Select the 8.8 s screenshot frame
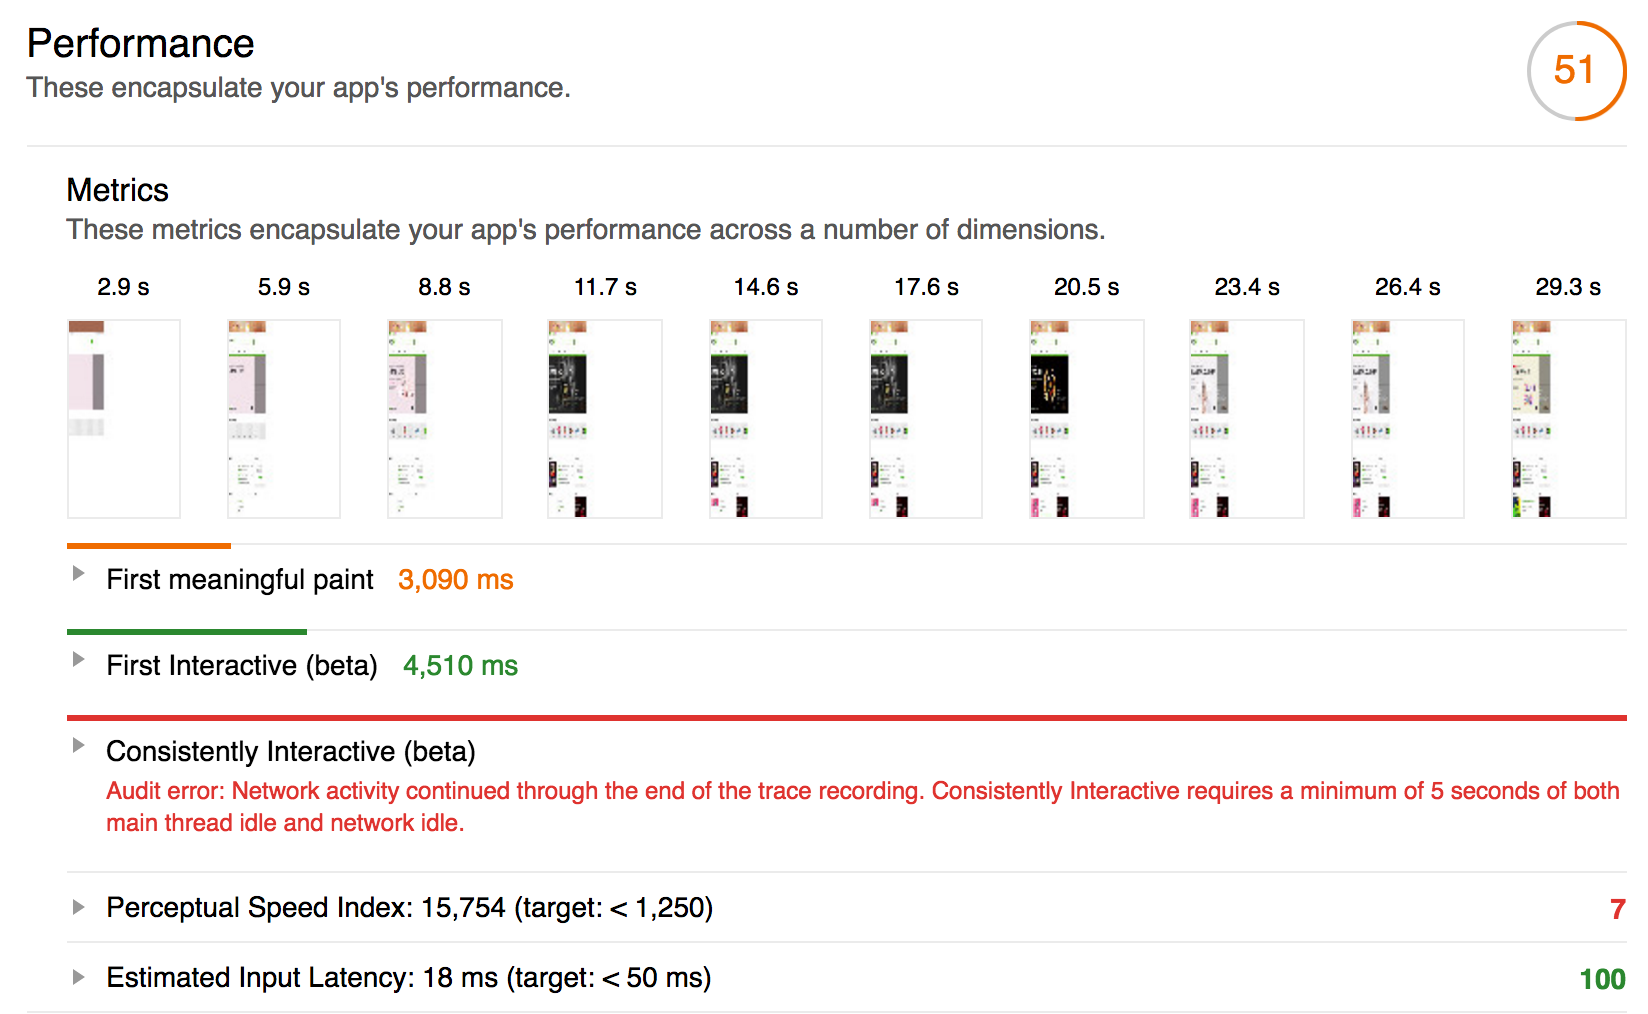The image size is (1648, 1014). pyautogui.click(x=445, y=418)
